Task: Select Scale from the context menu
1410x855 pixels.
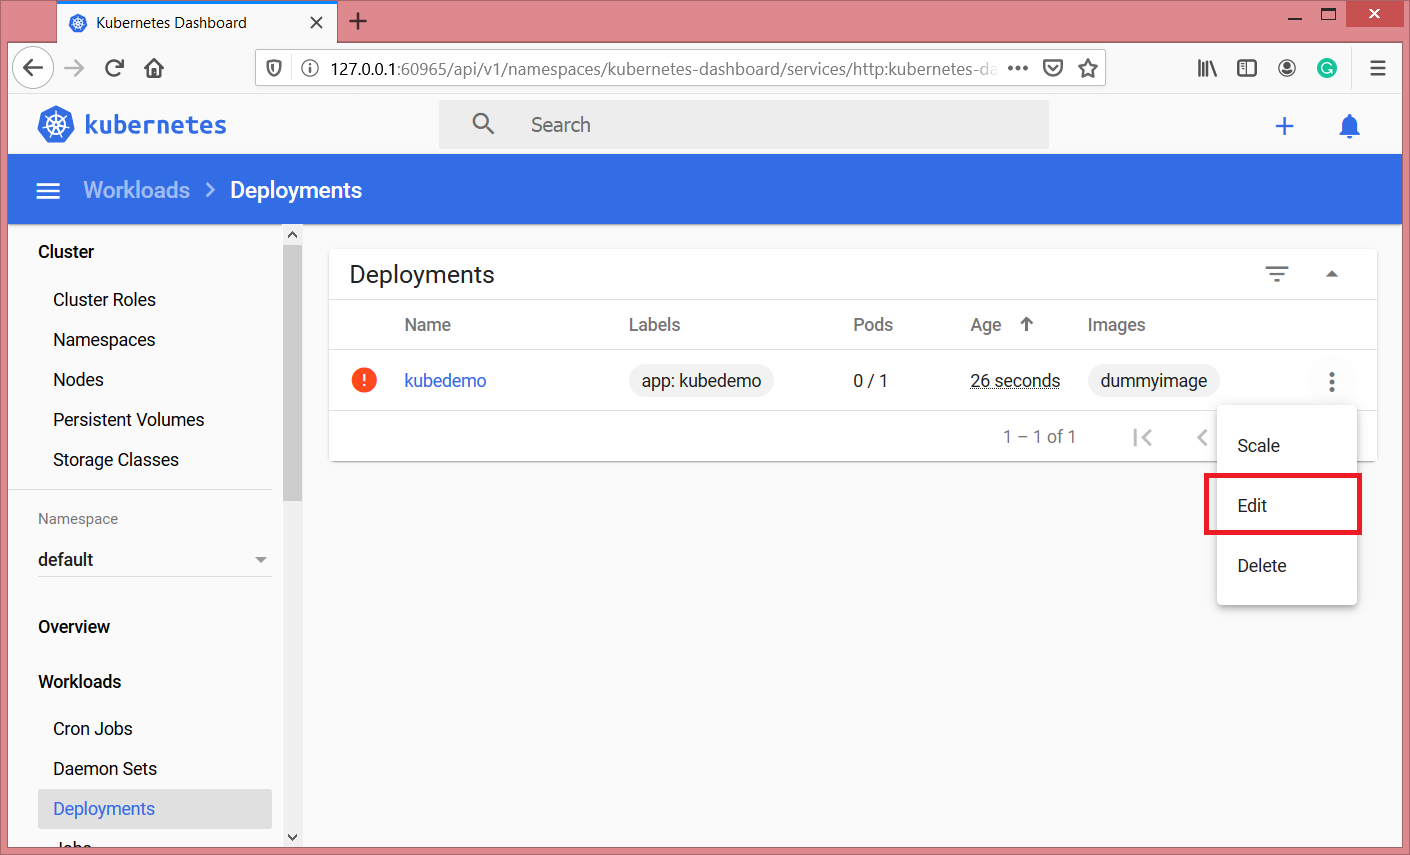Action: (1287, 446)
